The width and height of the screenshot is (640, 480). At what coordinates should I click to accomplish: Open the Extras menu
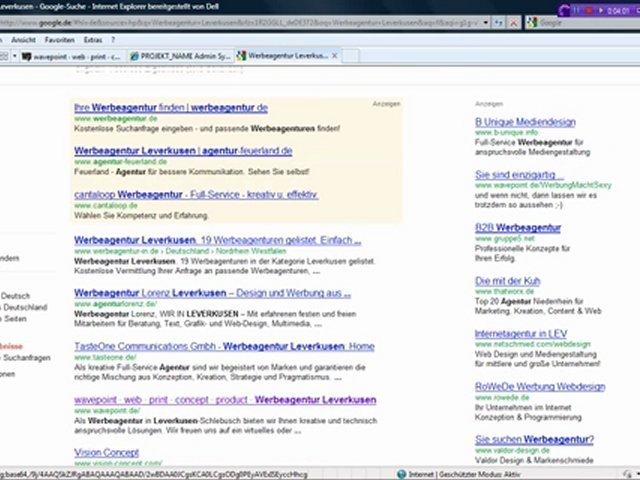point(93,40)
